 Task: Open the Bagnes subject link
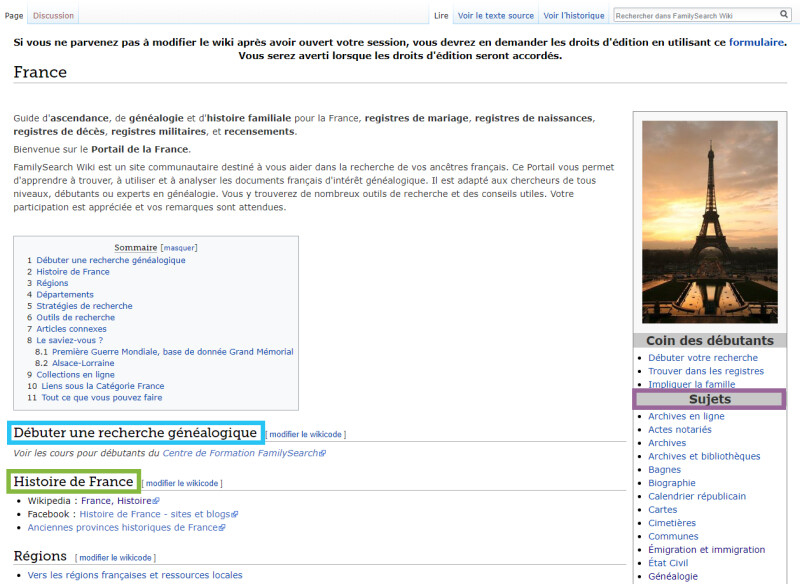pos(664,469)
